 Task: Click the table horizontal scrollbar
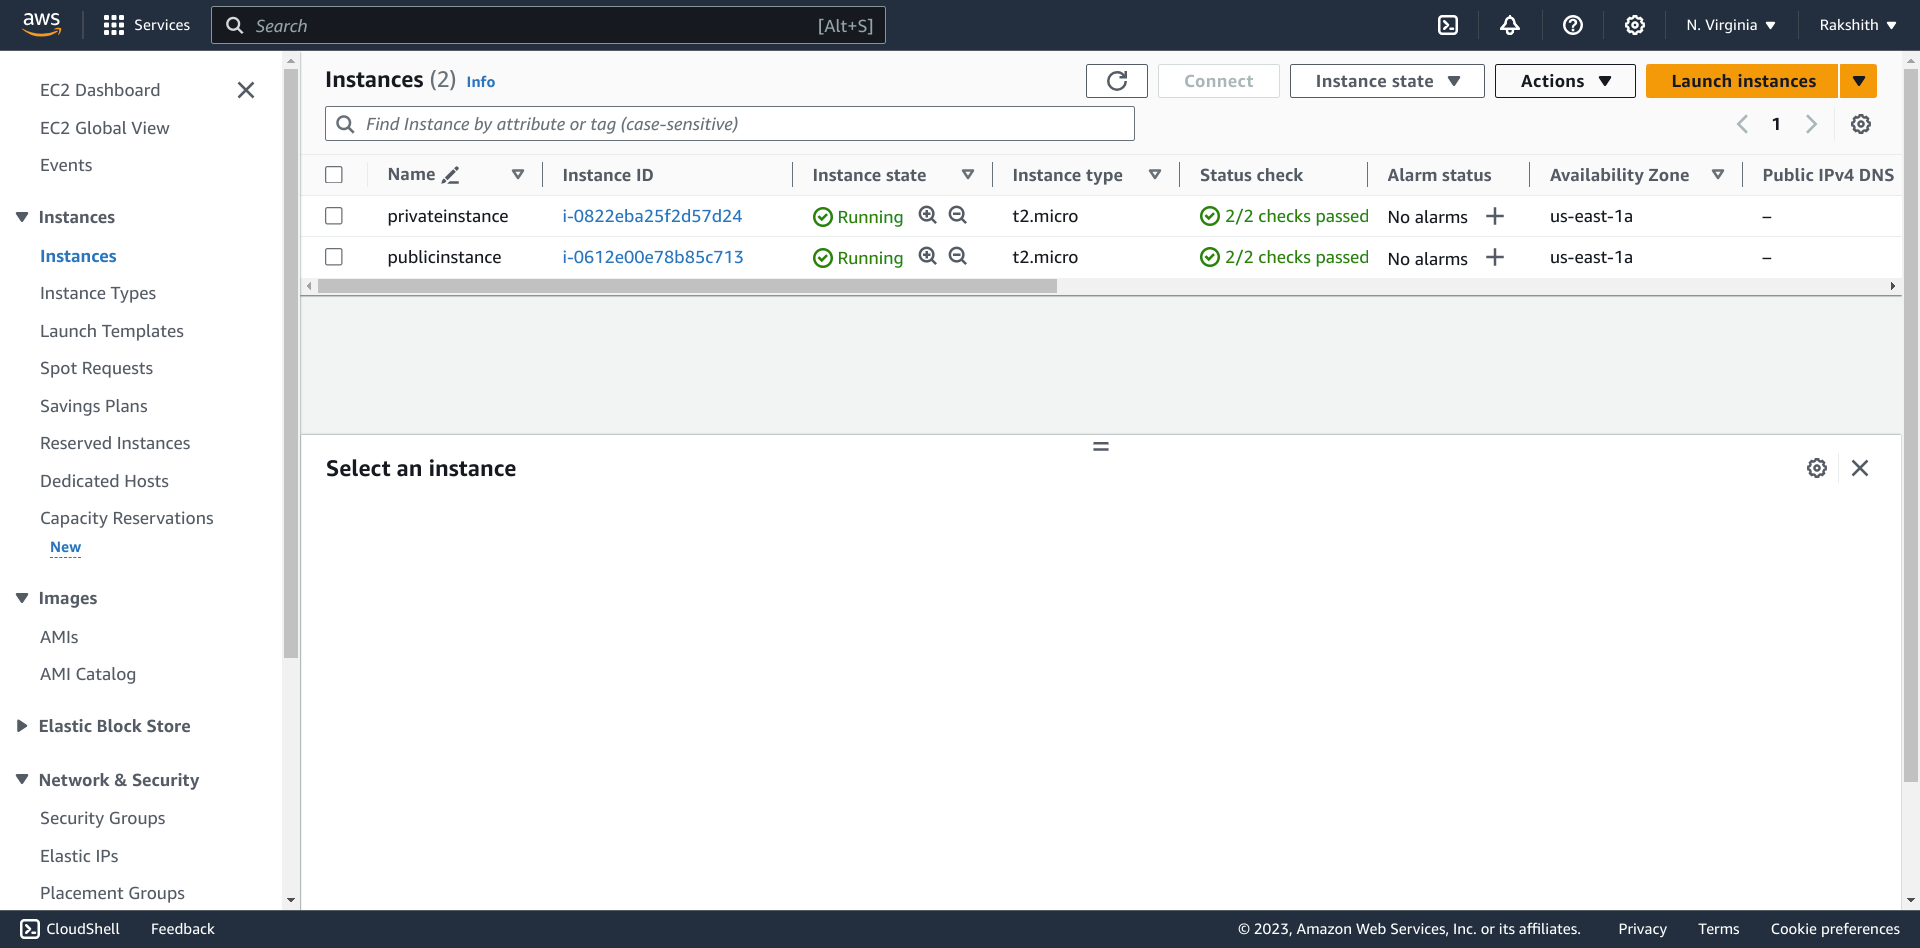point(687,286)
